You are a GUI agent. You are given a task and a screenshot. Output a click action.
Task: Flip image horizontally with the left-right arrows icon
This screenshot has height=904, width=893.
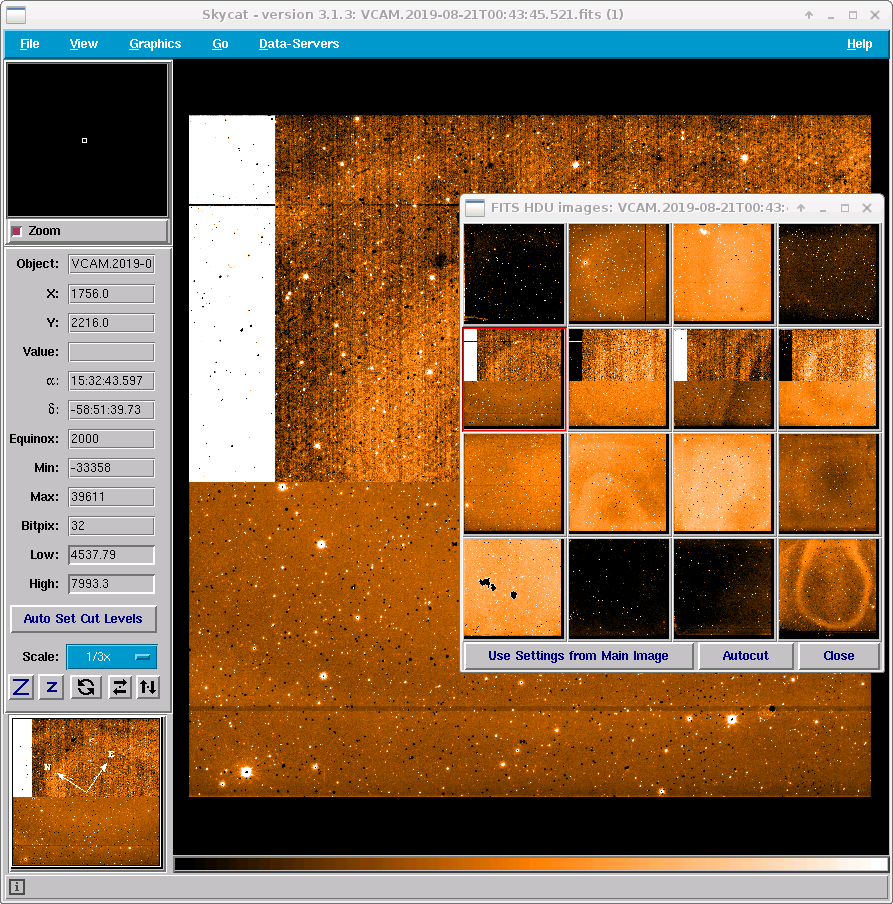click(119, 687)
